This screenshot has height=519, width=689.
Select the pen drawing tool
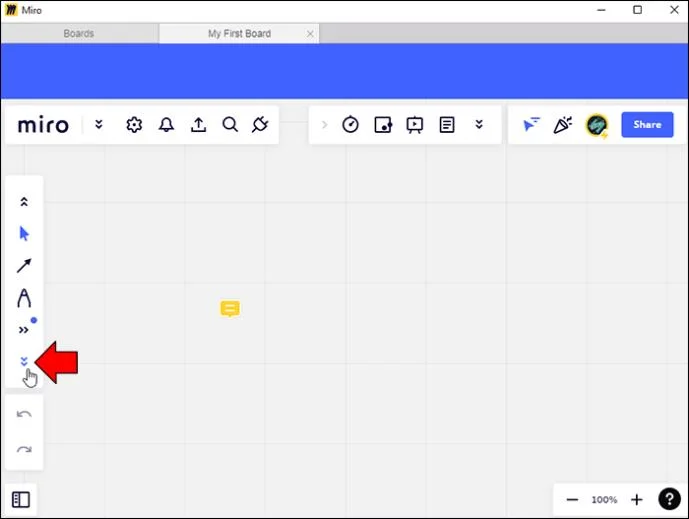pyautogui.click(x=24, y=298)
